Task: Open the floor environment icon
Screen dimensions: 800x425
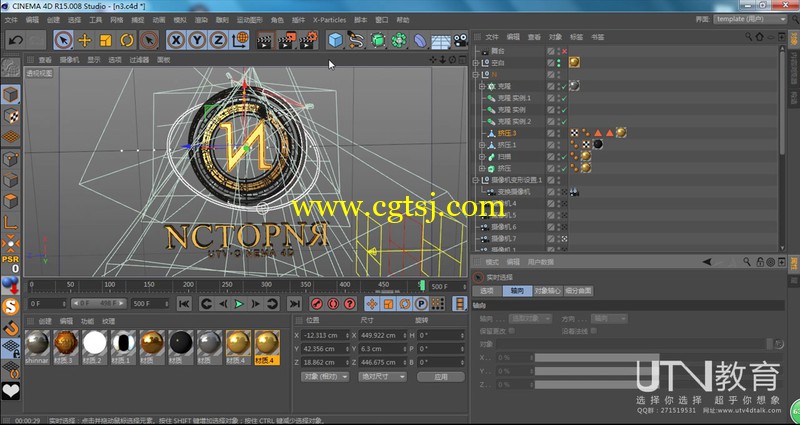Action: [440, 40]
